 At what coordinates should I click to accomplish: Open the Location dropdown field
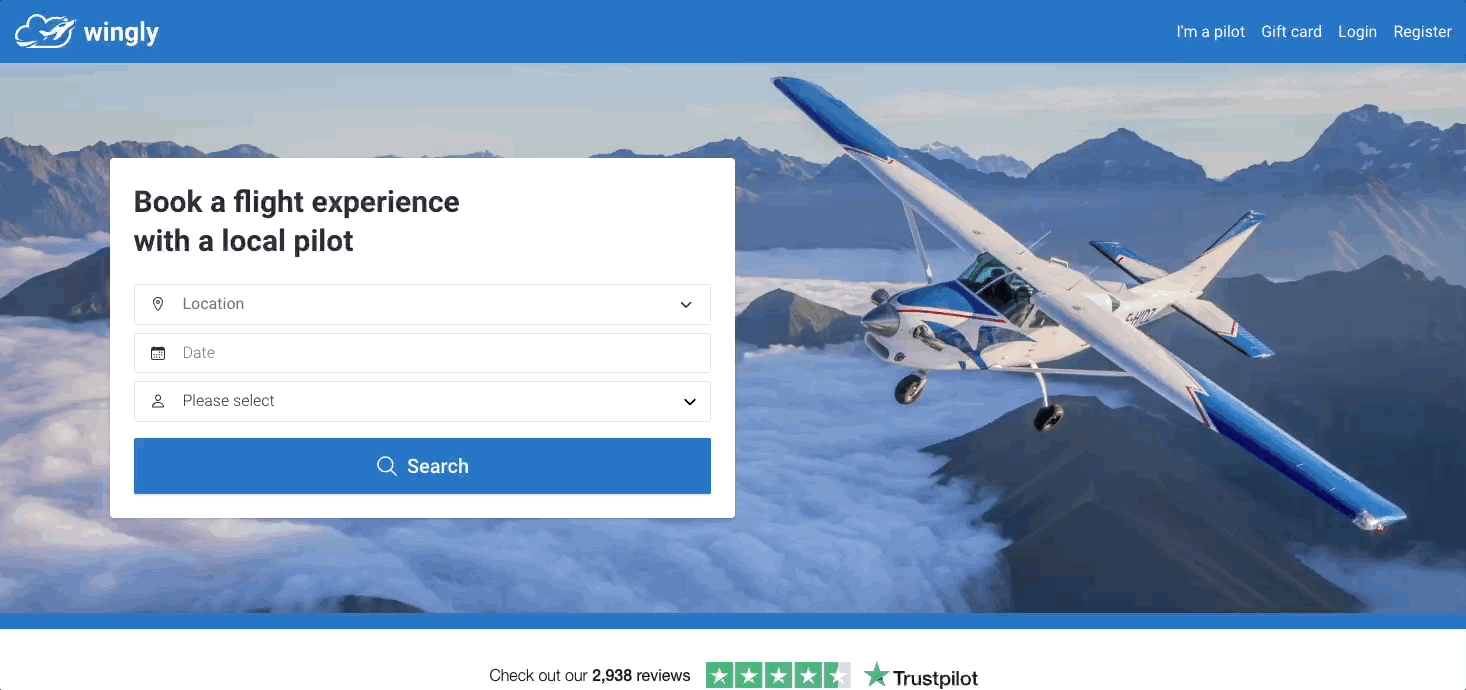pos(422,304)
